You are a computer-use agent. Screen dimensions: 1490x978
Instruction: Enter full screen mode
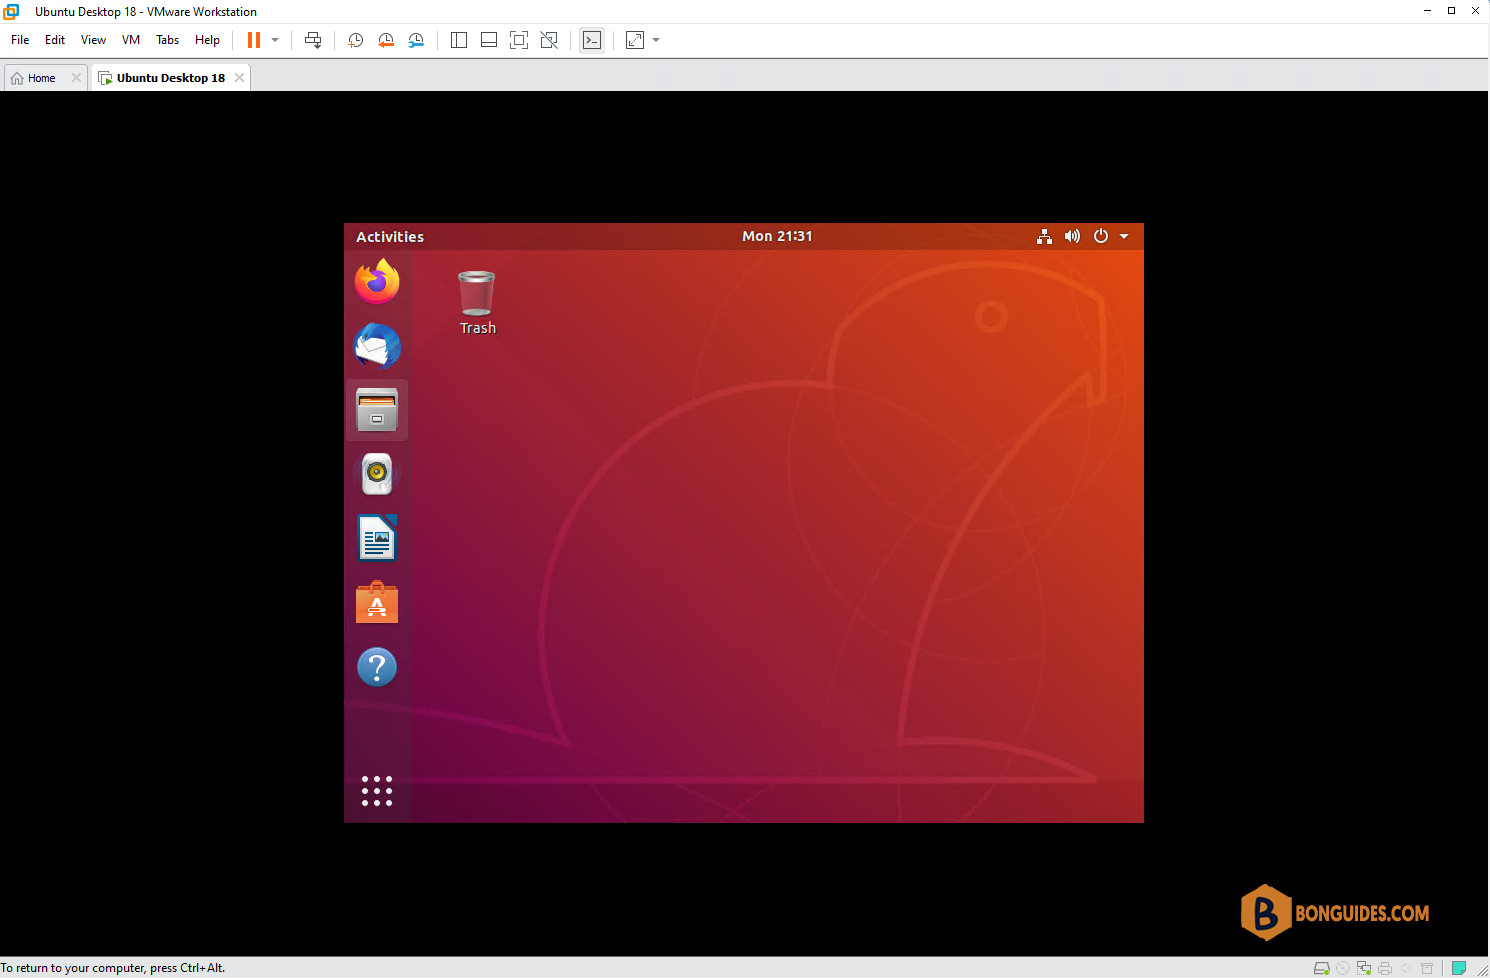point(519,40)
